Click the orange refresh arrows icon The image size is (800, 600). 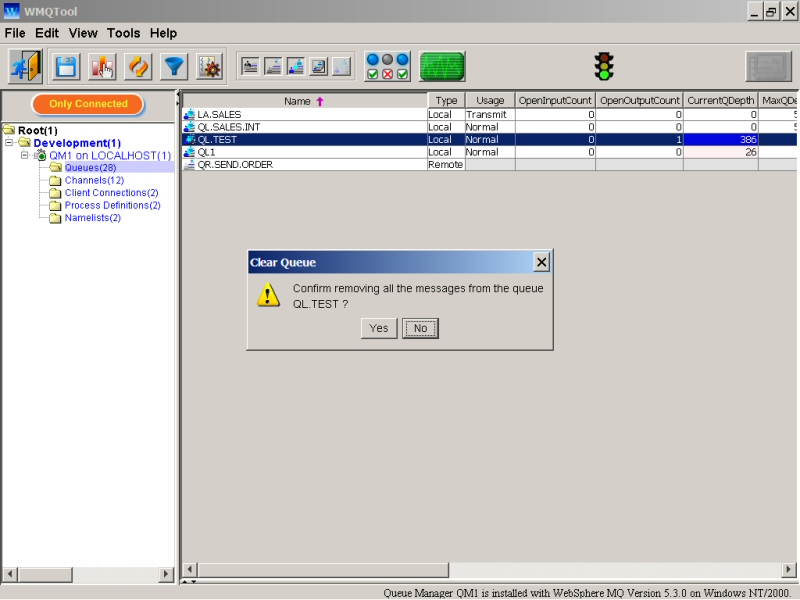coord(138,67)
